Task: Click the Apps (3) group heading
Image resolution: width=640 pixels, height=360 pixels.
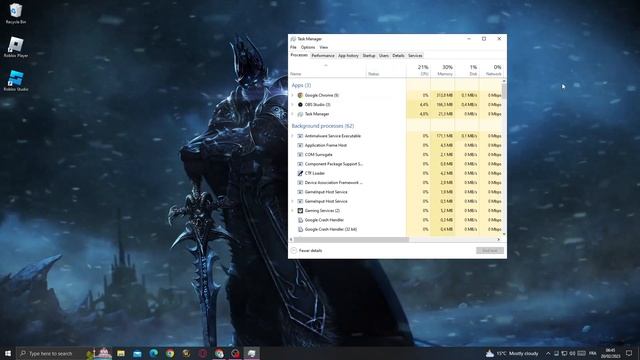Action: click(x=301, y=85)
